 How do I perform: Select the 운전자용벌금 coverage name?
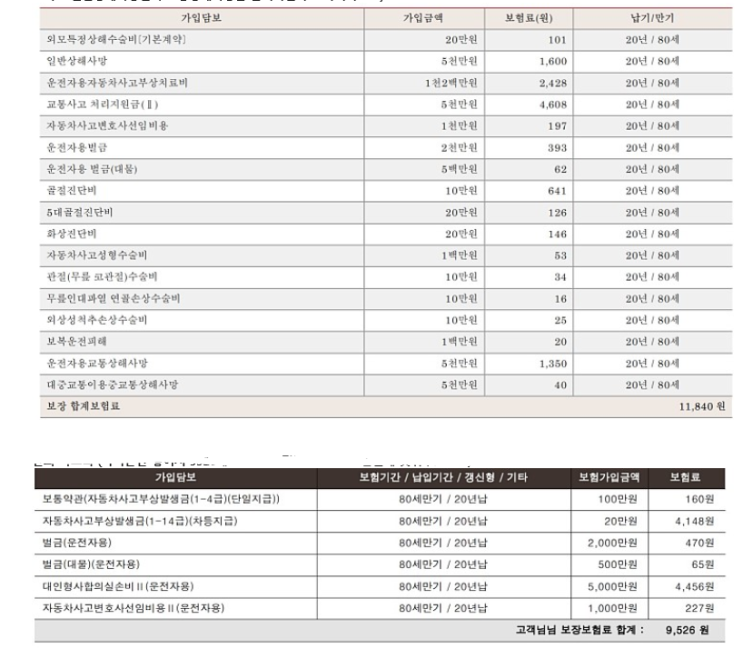[77, 148]
